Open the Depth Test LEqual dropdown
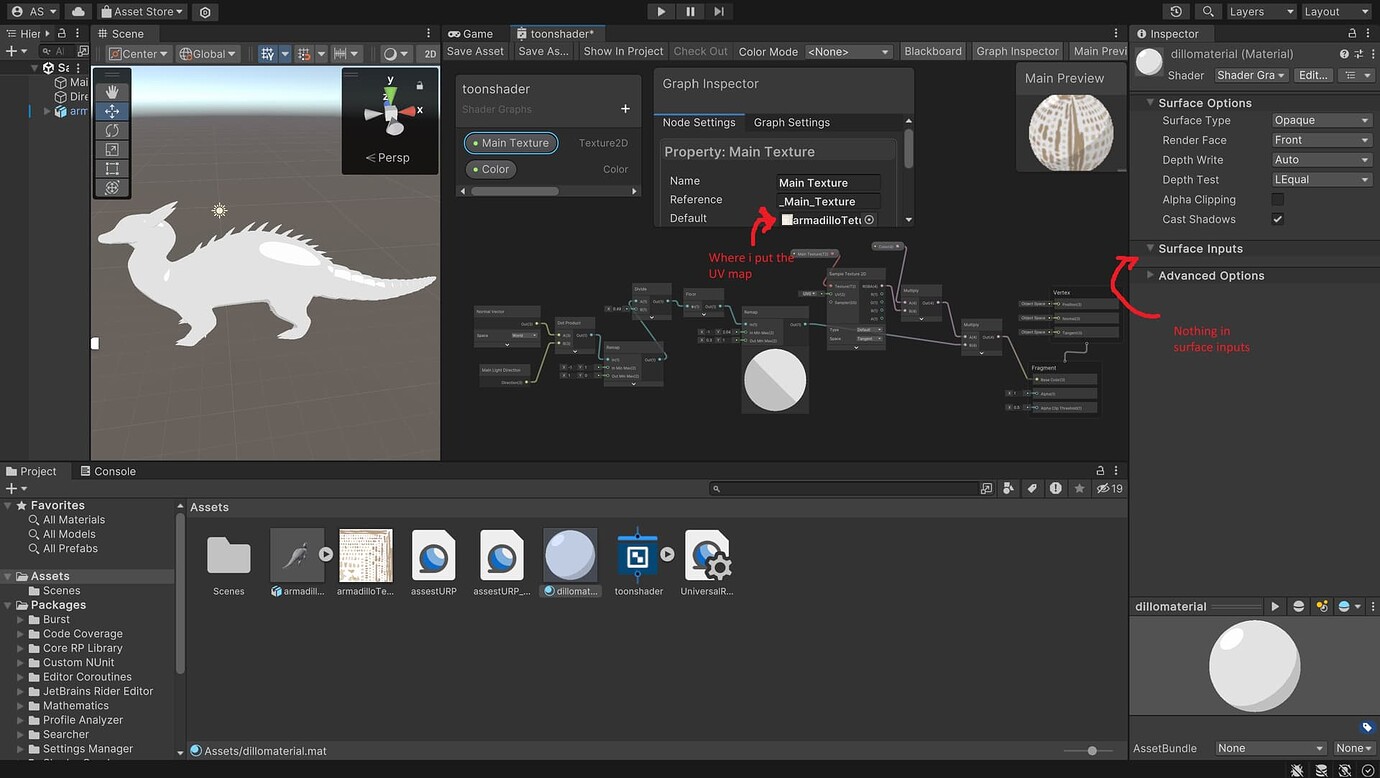This screenshot has height=778, width=1380. (1321, 179)
